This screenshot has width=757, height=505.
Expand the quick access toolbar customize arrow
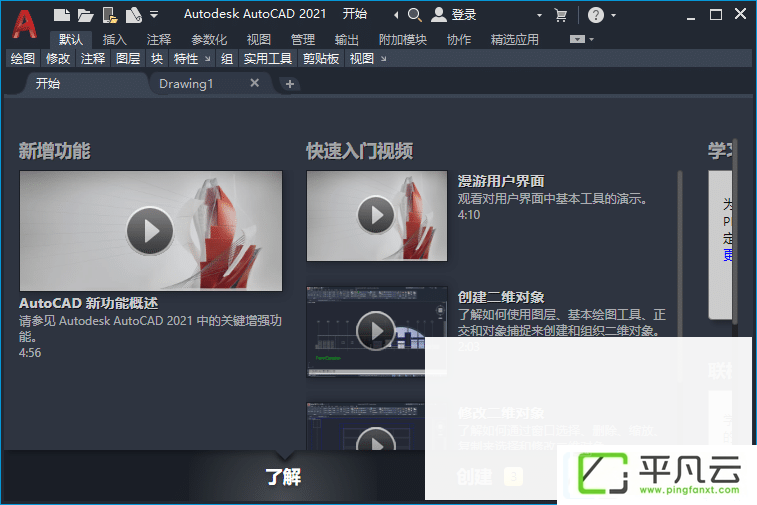[x=154, y=15]
